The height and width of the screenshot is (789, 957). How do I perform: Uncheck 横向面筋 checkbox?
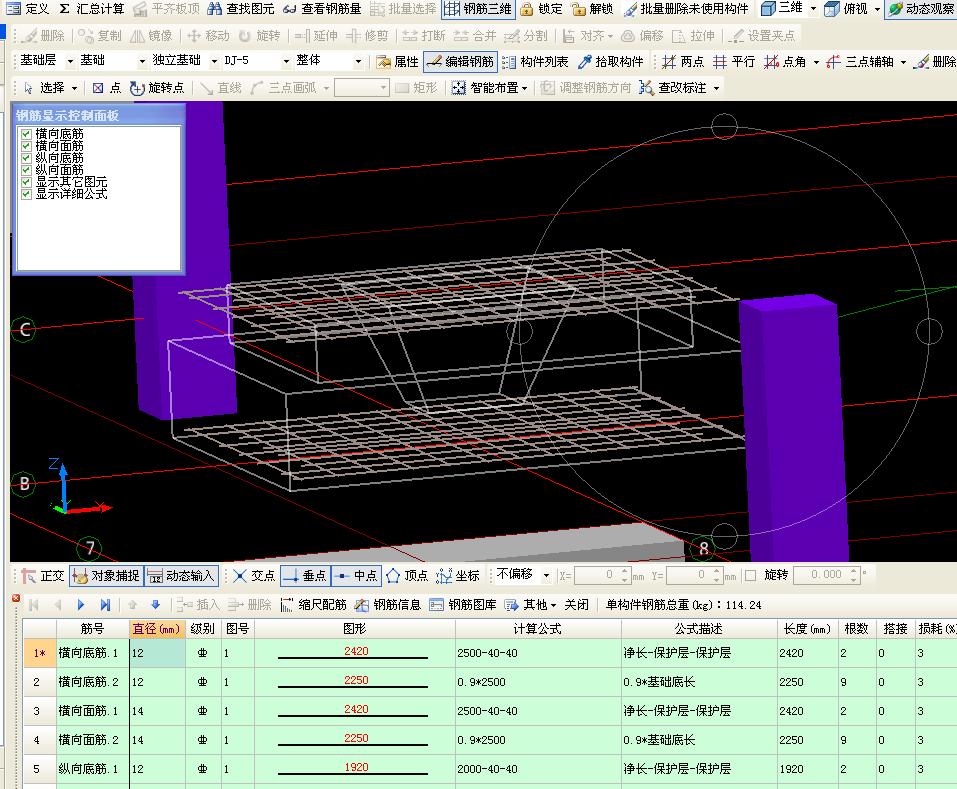26,146
